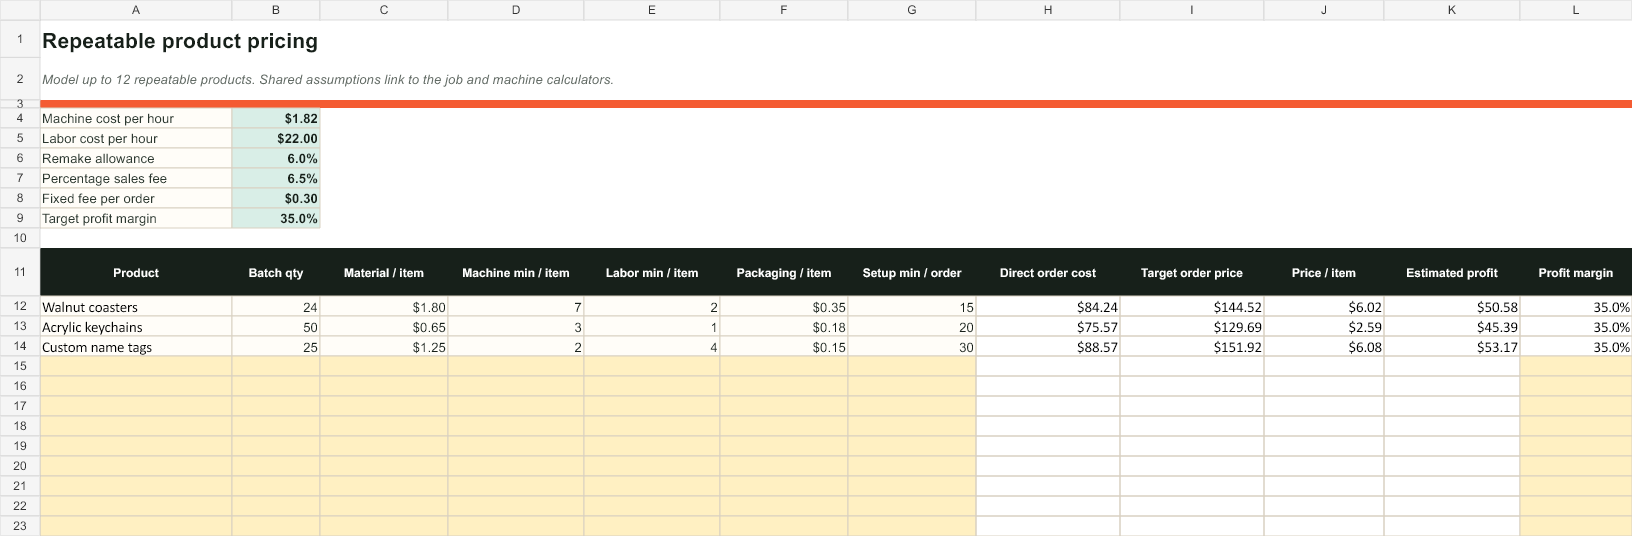This screenshot has width=1632, height=536.
Task: Select the 'Price / item' header cell
Action: click(x=1324, y=272)
